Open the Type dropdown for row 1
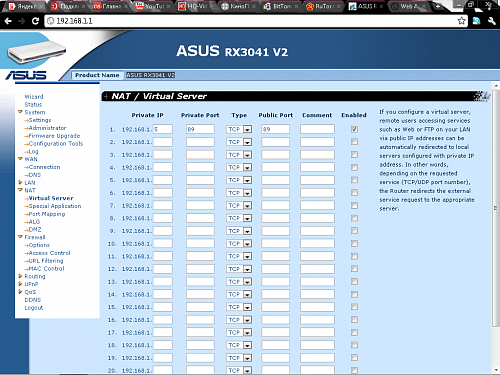Image resolution: width=500 pixels, height=375 pixels. coord(239,129)
